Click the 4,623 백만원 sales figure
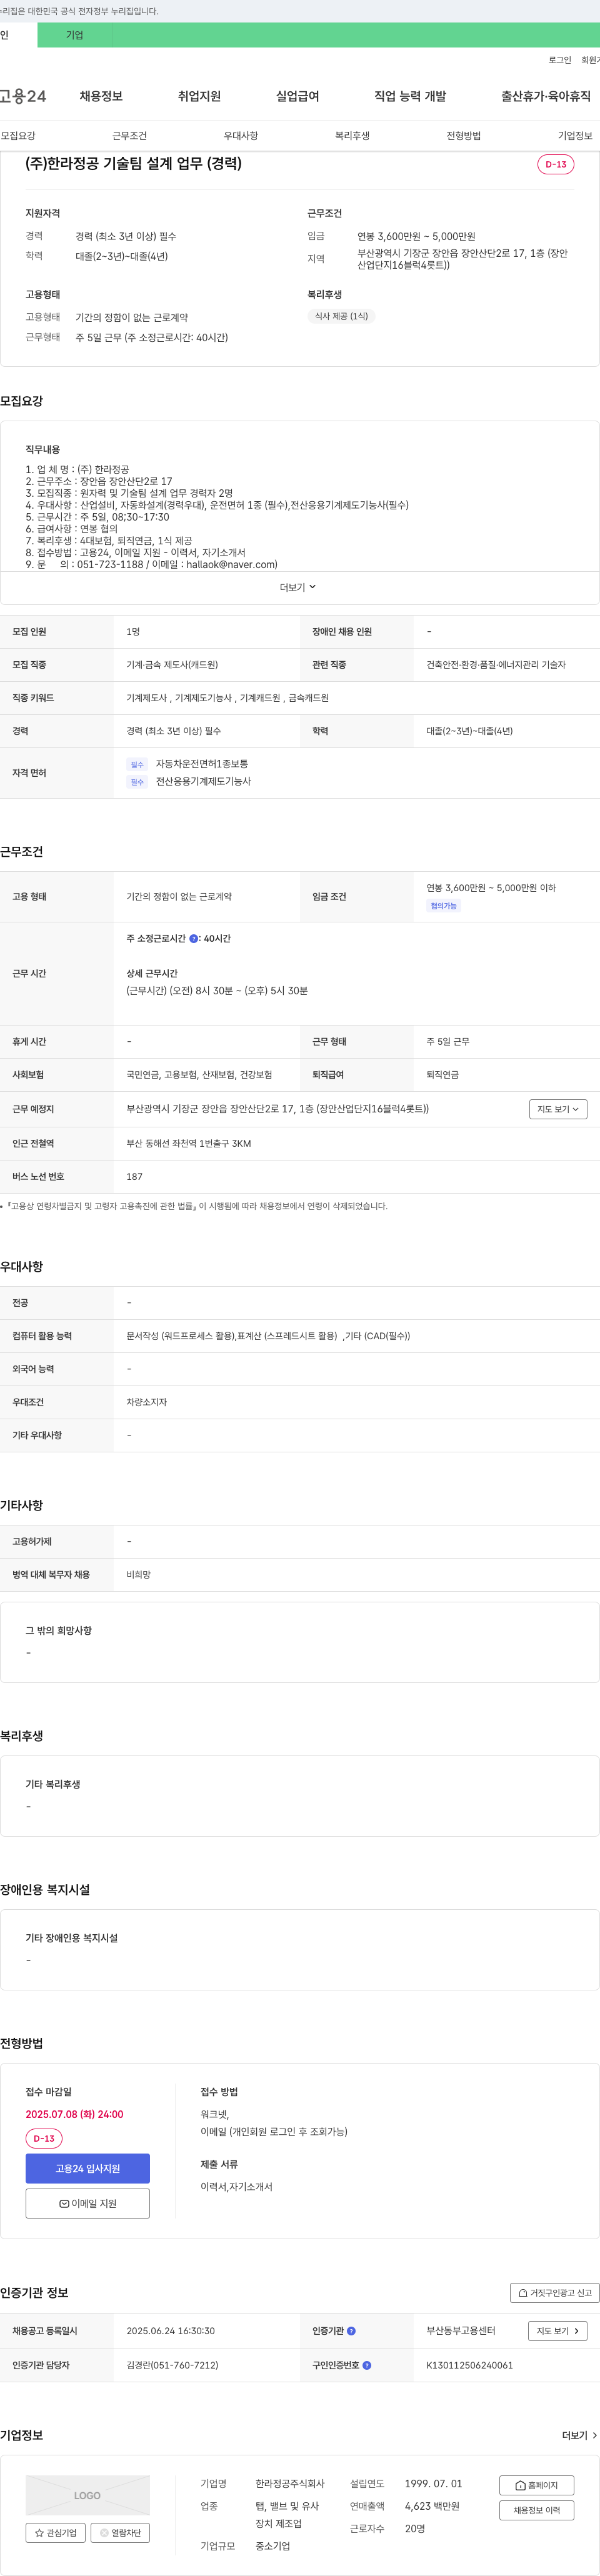 (x=432, y=2506)
